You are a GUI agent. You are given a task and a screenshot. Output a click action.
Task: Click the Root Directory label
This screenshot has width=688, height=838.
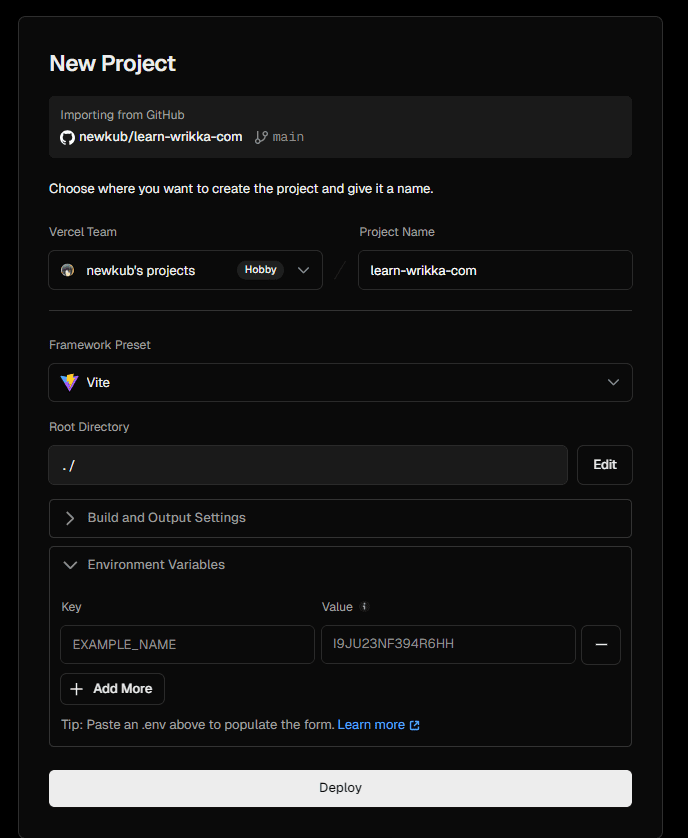[x=89, y=427]
